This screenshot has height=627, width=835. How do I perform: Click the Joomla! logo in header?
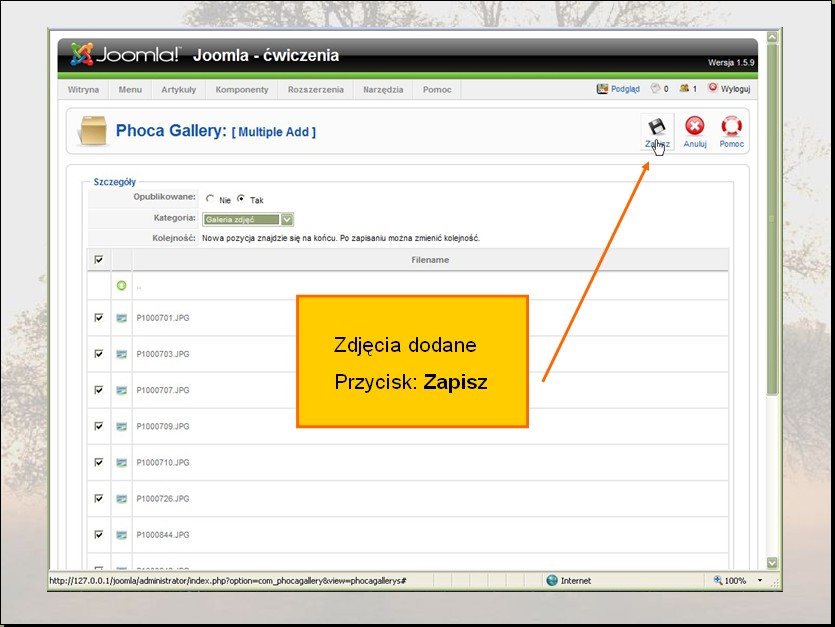tap(125, 55)
